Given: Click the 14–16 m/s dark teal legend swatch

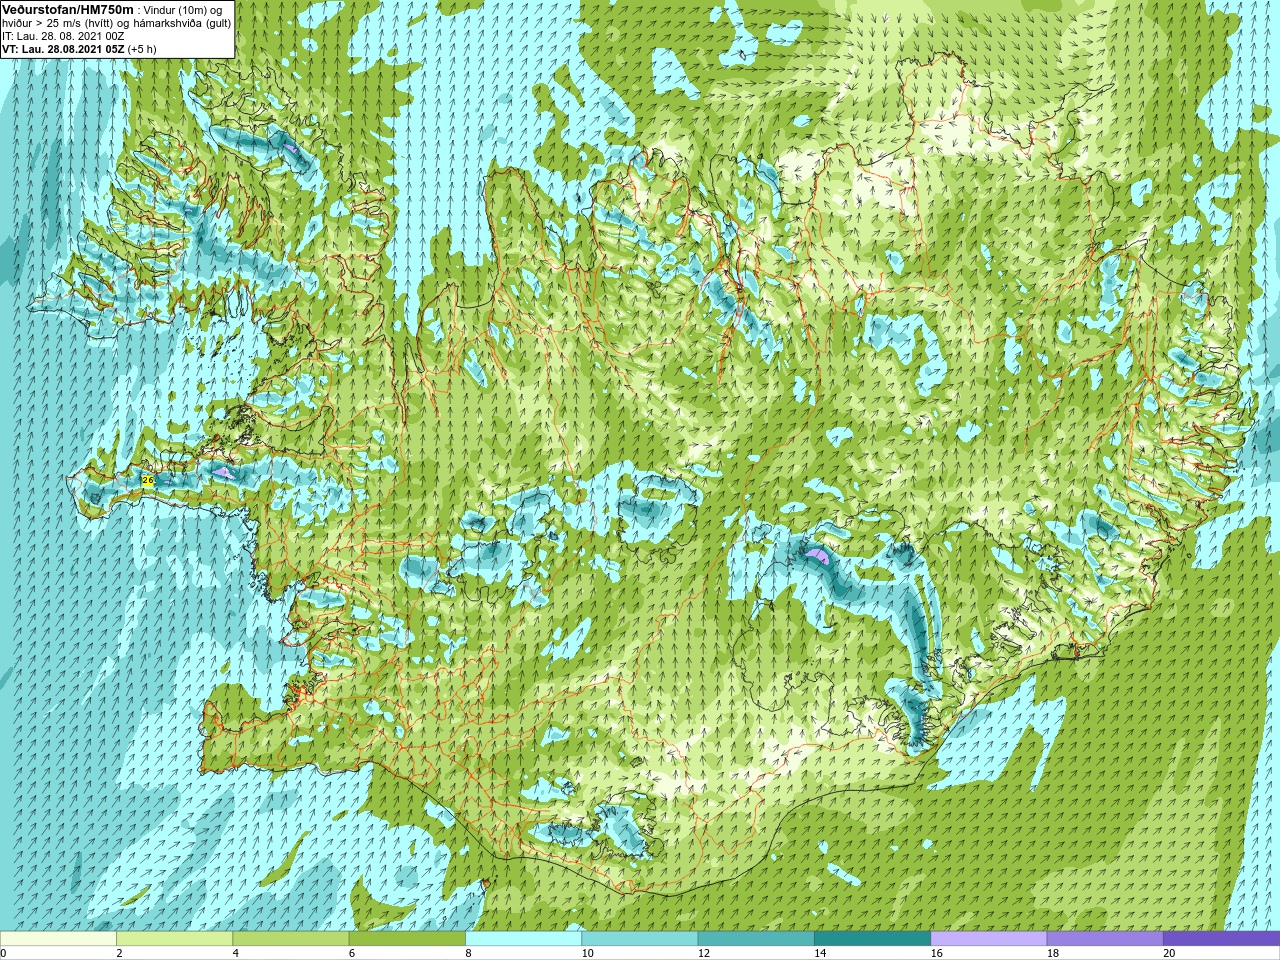Looking at the screenshot, I should pyautogui.click(x=872, y=939).
